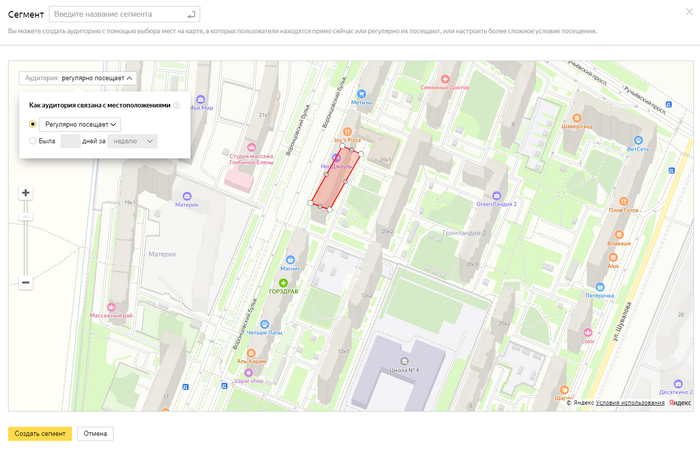The height and width of the screenshot is (450, 700).
Task: Click the GreenЛандия 2 marker icon
Action: click(x=497, y=195)
